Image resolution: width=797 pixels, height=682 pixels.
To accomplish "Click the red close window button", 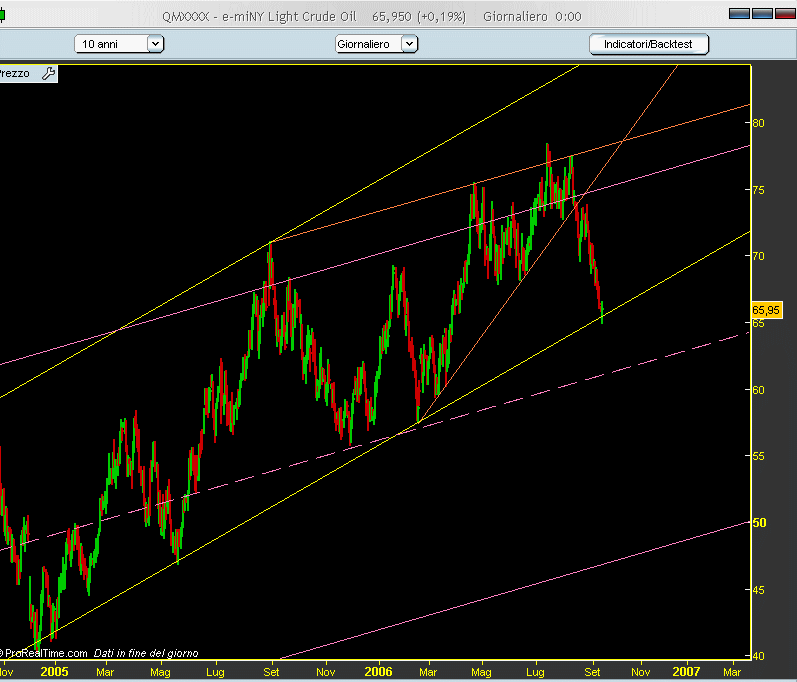I will (x=785, y=14).
